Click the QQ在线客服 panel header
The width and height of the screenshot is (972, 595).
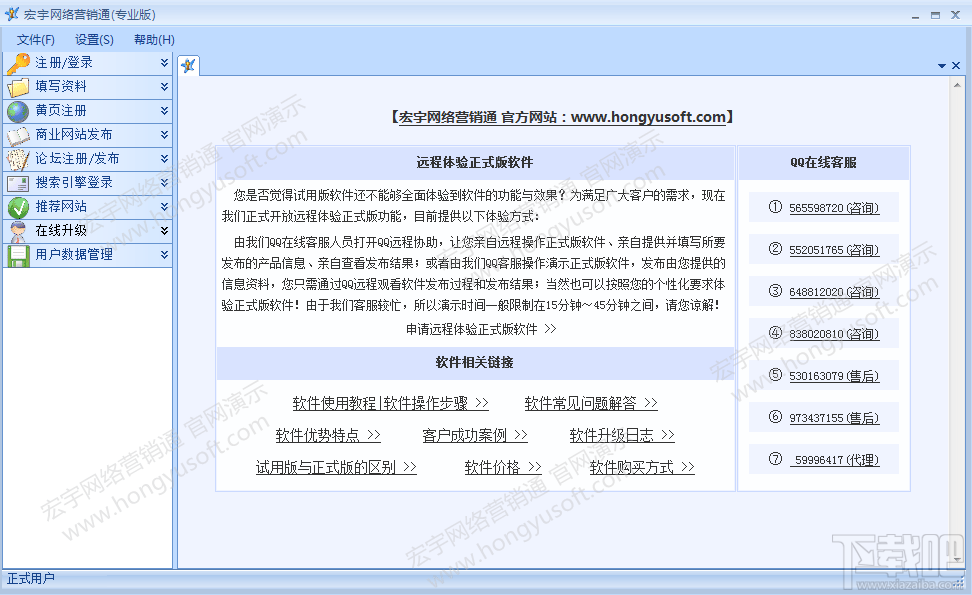click(823, 162)
